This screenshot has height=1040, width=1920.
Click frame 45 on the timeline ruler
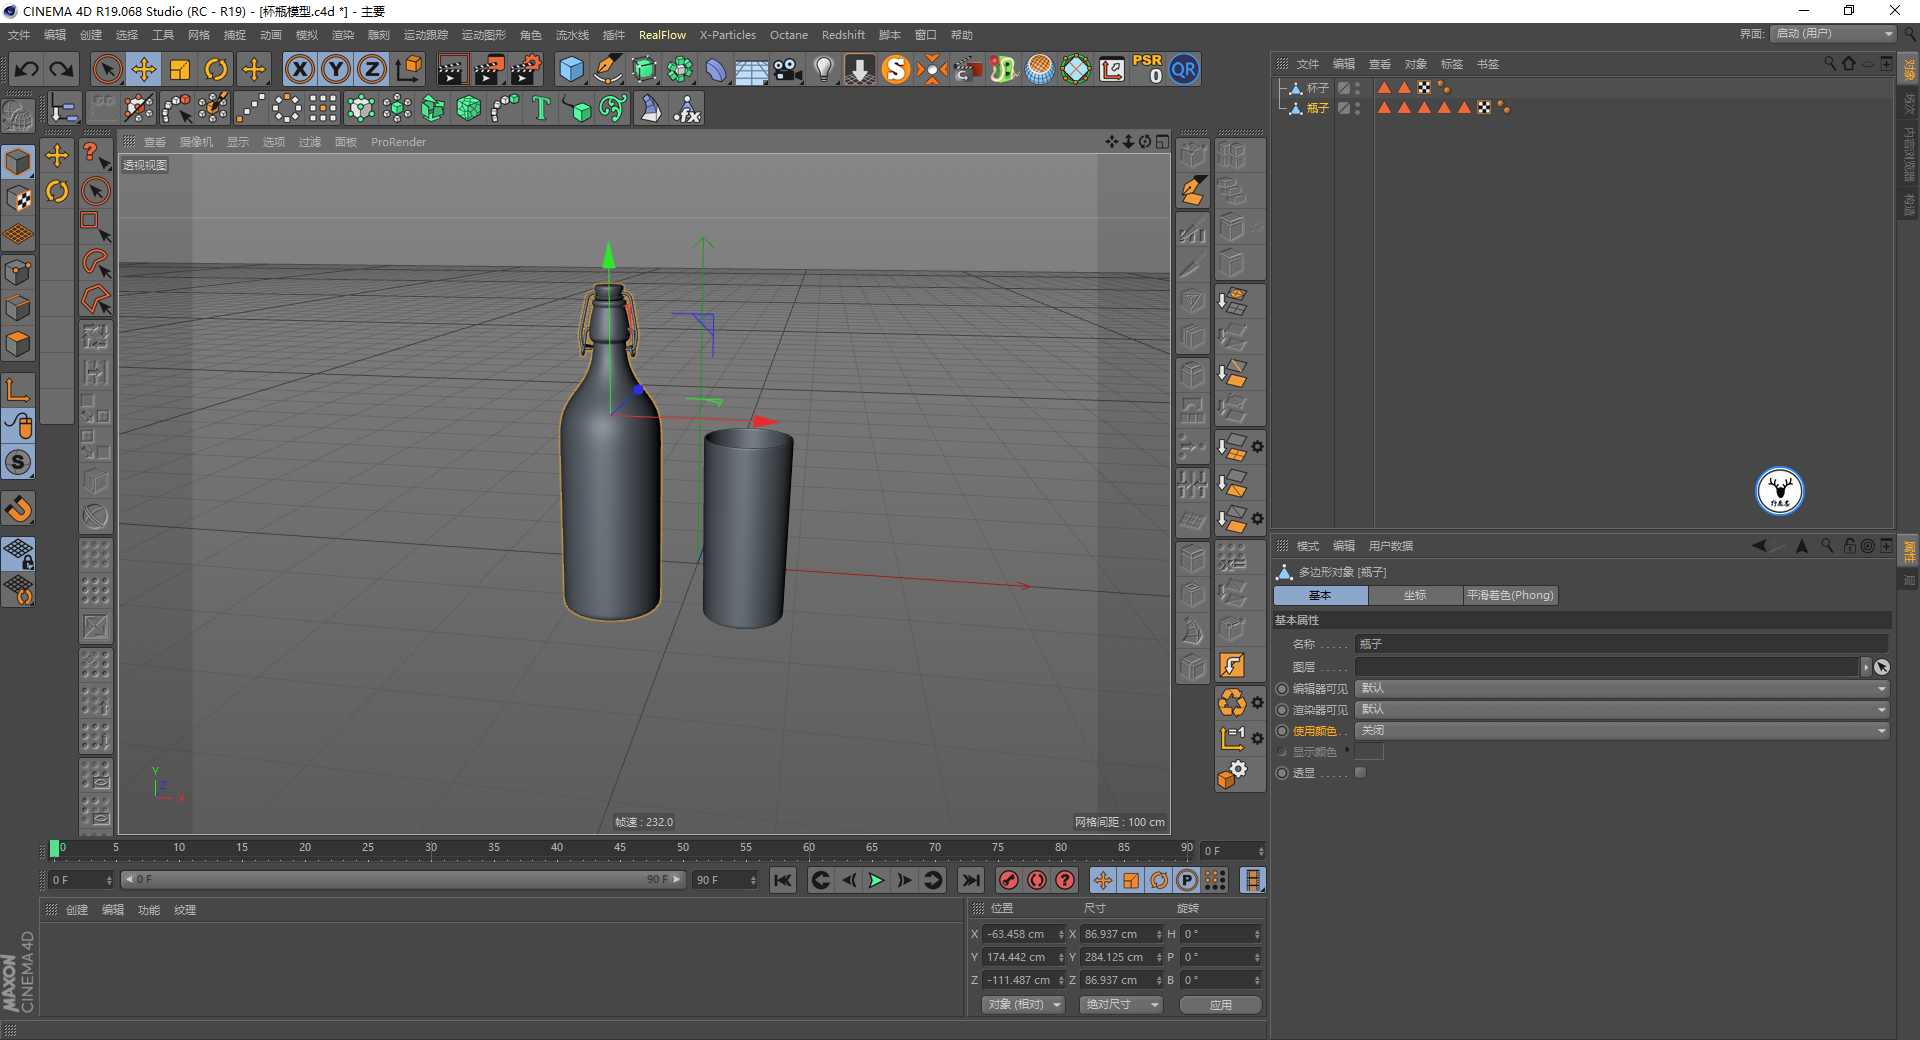[620, 850]
